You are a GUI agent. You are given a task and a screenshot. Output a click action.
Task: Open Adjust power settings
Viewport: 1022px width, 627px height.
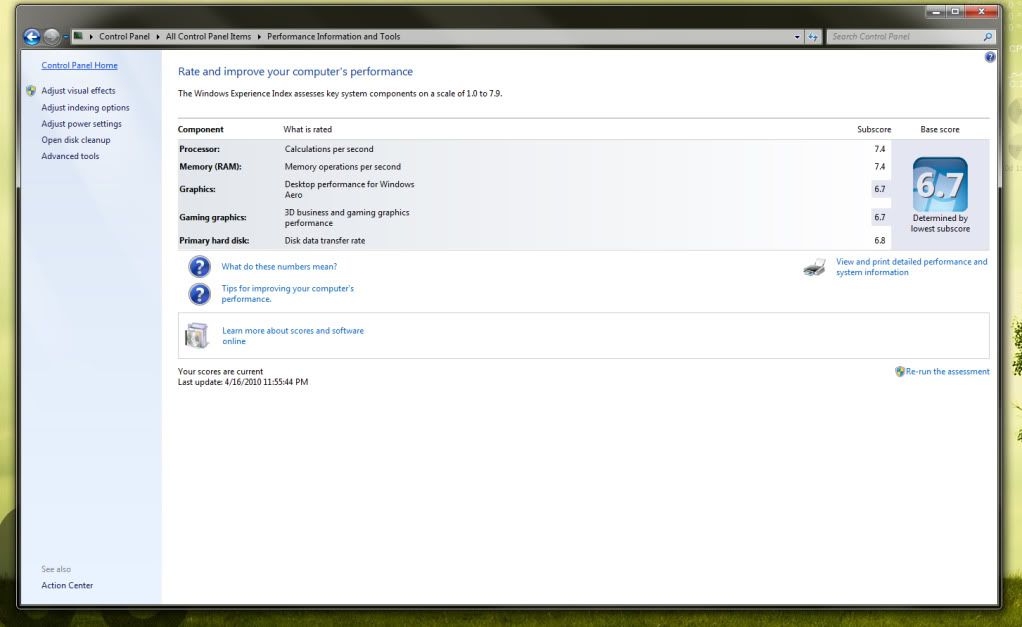[x=81, y=124]
